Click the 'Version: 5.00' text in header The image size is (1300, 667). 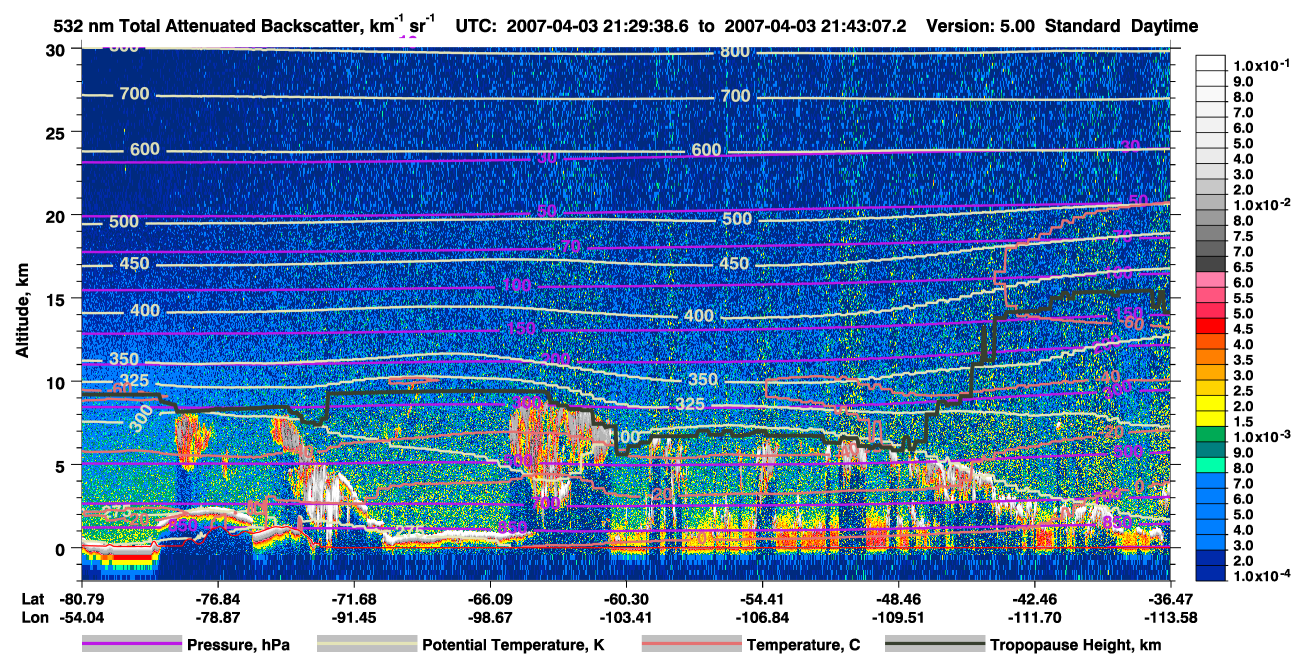[x=983, y=25]
